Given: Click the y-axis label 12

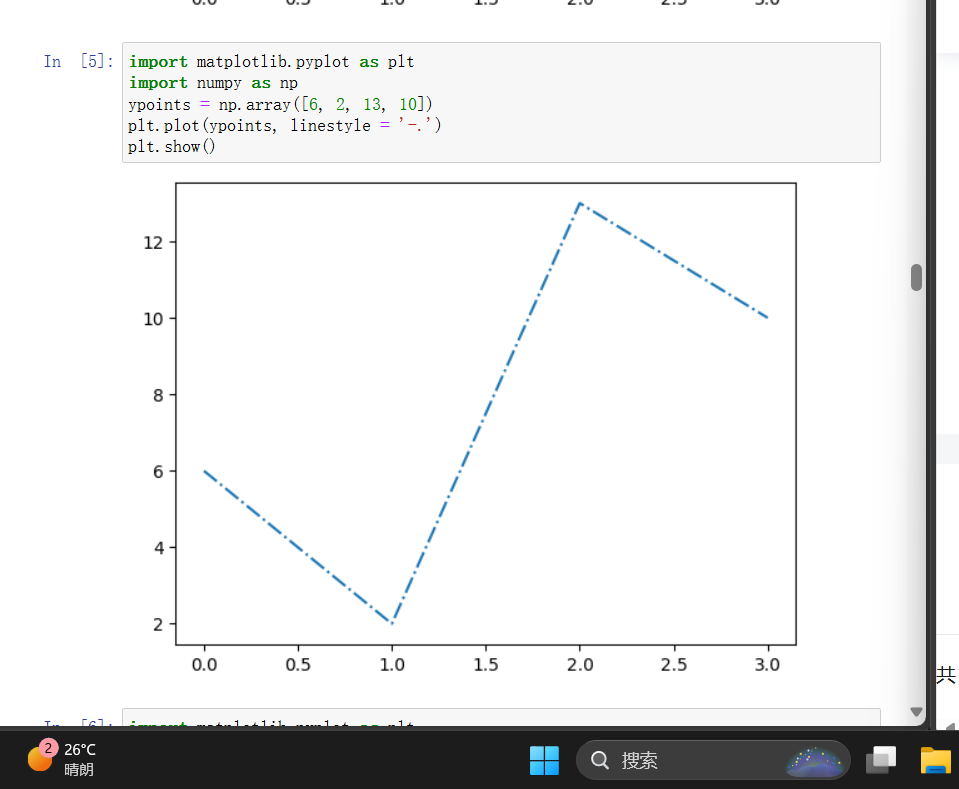Looking at the screenshot, I should pos(153,243).
